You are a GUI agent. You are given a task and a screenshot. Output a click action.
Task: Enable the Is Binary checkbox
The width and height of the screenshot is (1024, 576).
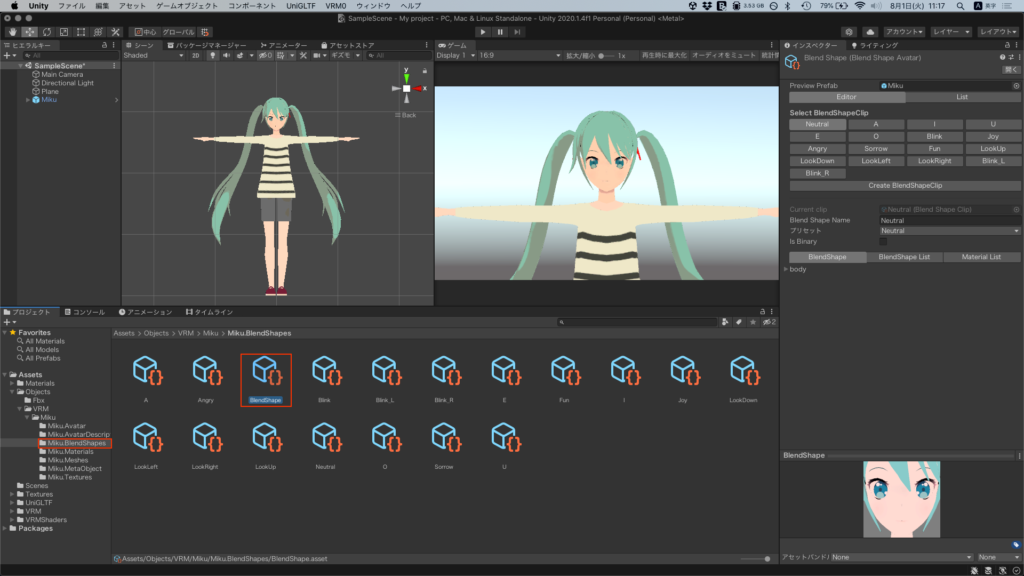[x=883, y=241]
